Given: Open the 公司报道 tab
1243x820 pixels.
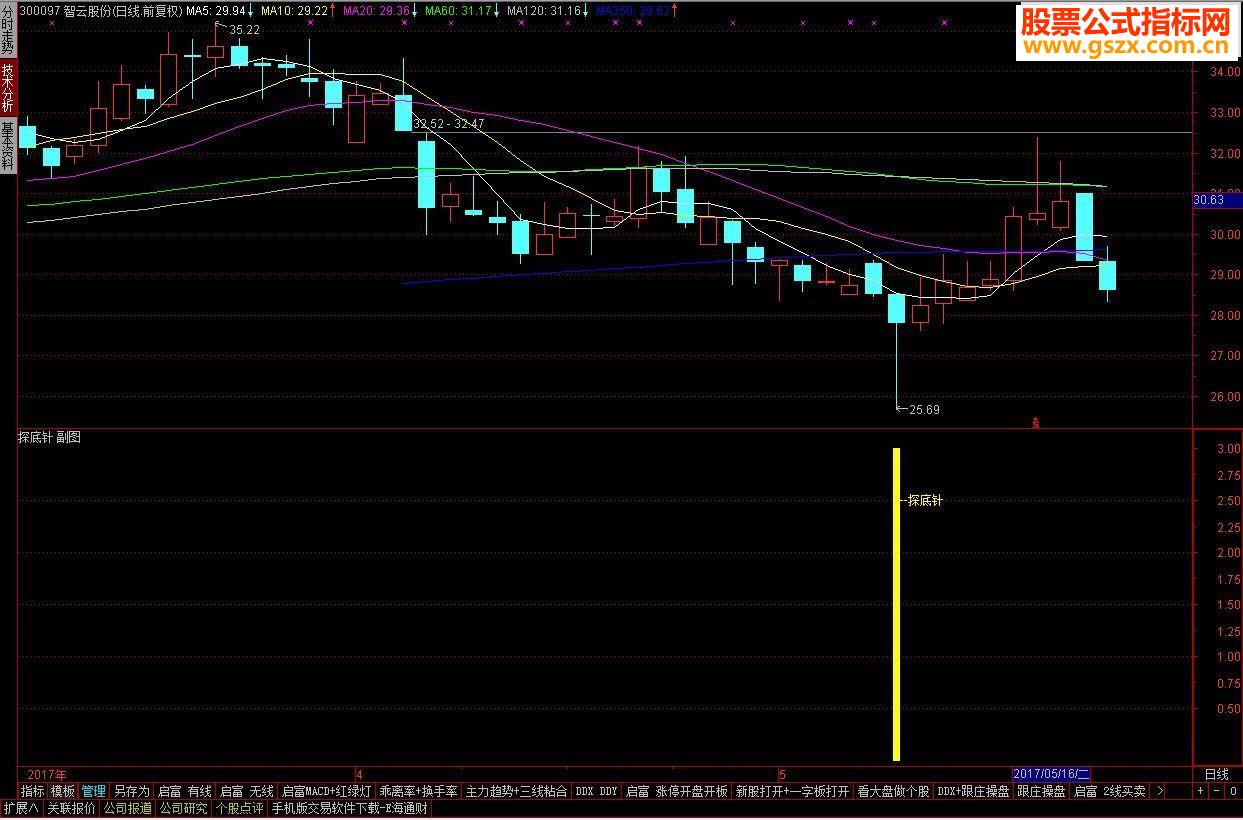Looking at the screenshot, I should click(x=128, y=809).
